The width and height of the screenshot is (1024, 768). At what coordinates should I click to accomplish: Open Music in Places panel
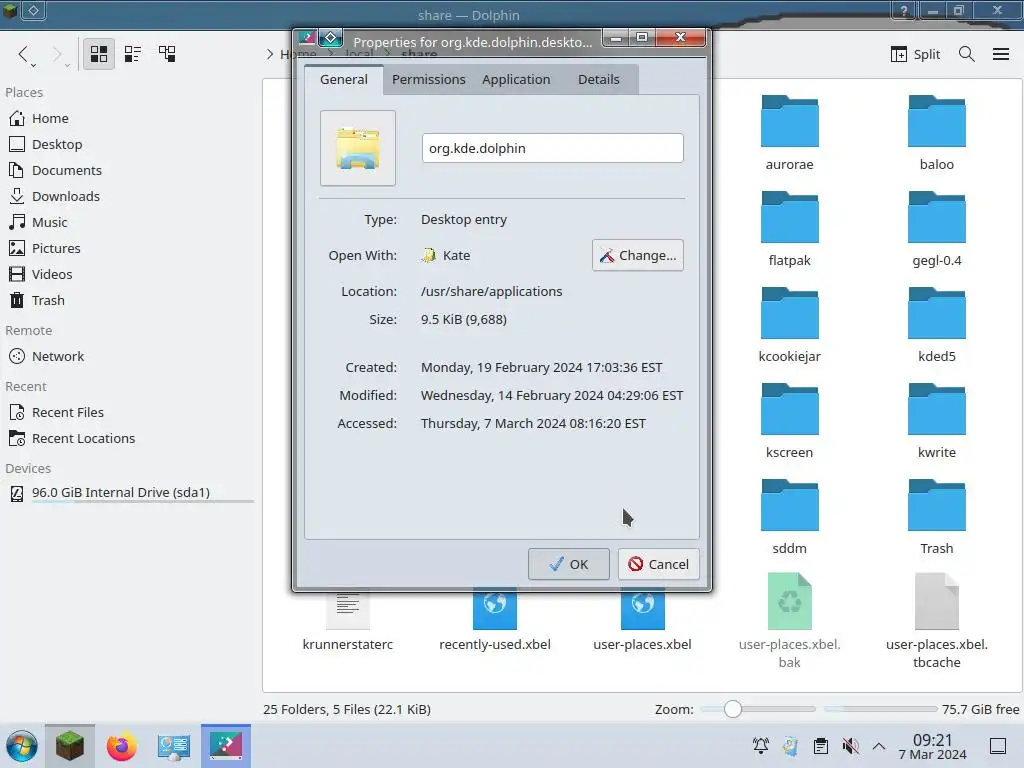click(x=39, y=223)
